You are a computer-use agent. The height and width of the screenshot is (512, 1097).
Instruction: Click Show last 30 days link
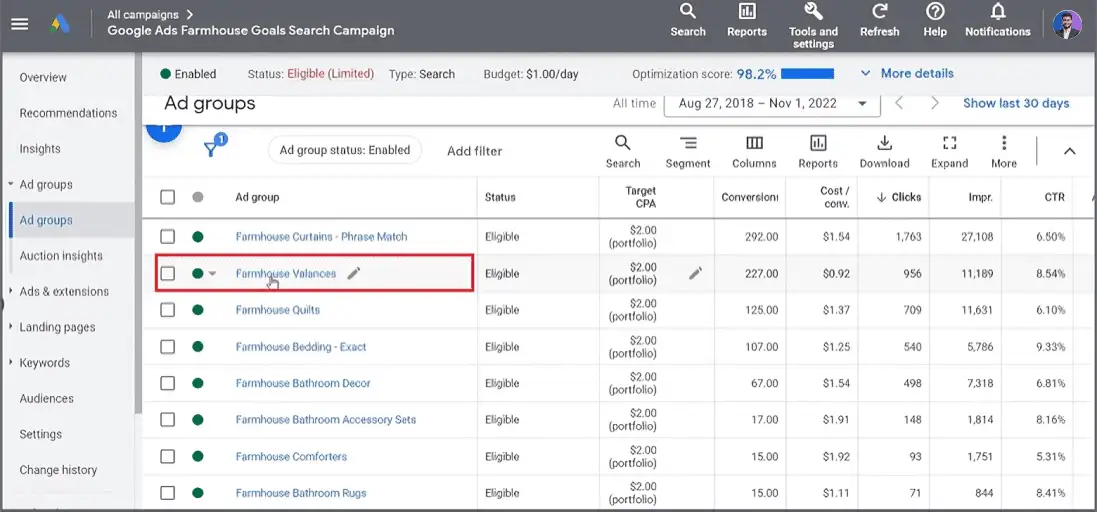point(1015,103)
